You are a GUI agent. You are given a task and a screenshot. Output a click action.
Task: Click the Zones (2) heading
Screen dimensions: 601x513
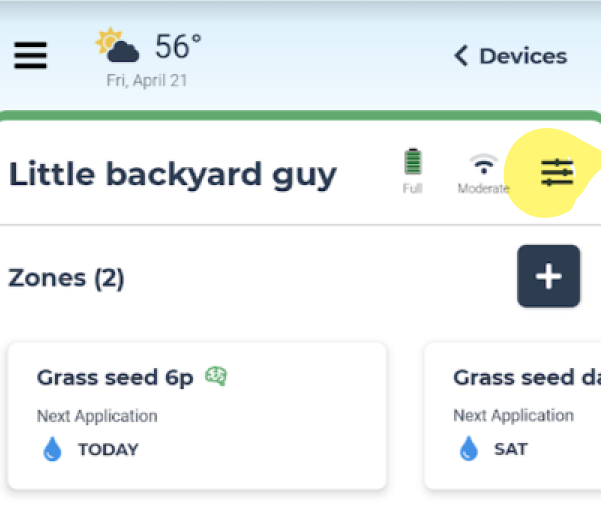[x=66, y=278]
